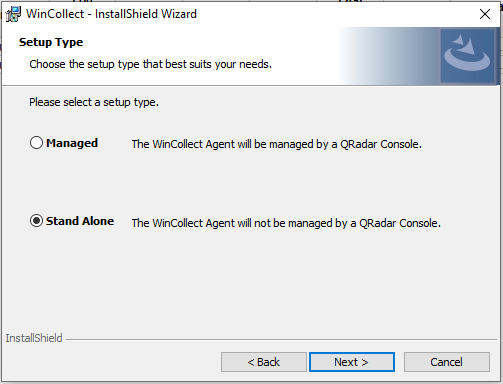Cancel the WinCollect installation
Viewport: 503px width, 384px height.
coord(447,362)
